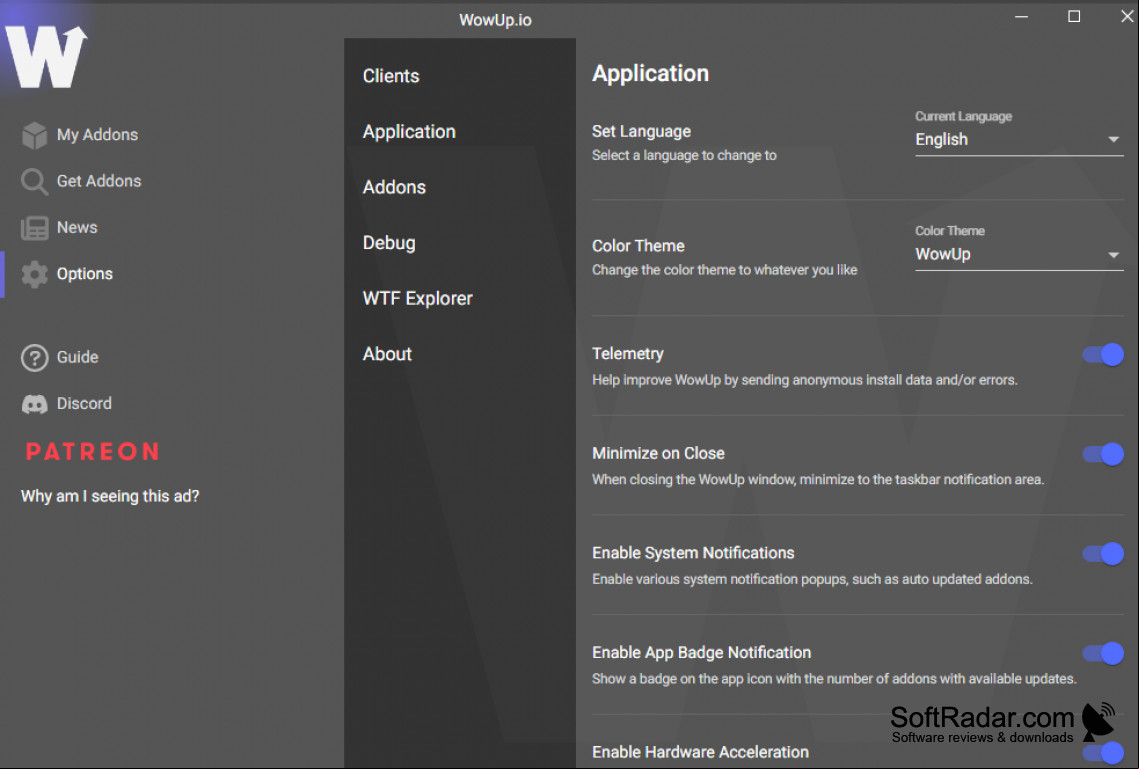Go to the Get Addons page

pyautogui.click(x=99, y=182)
